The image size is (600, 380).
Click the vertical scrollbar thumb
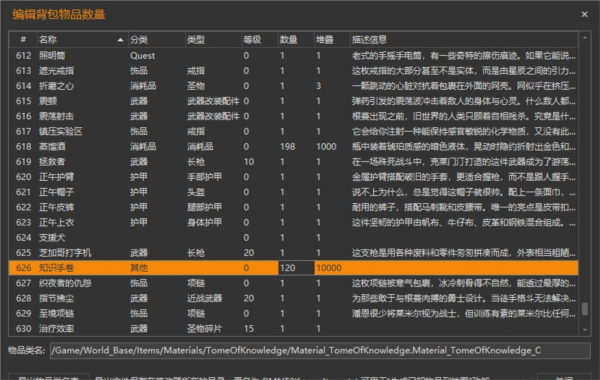coord(585,309)
